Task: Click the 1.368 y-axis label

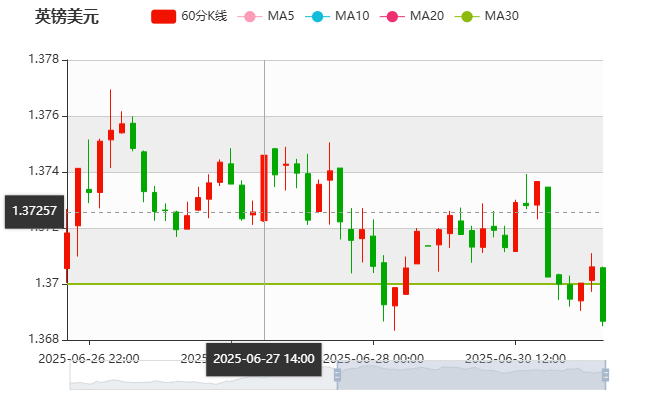Action: point(44,339)
